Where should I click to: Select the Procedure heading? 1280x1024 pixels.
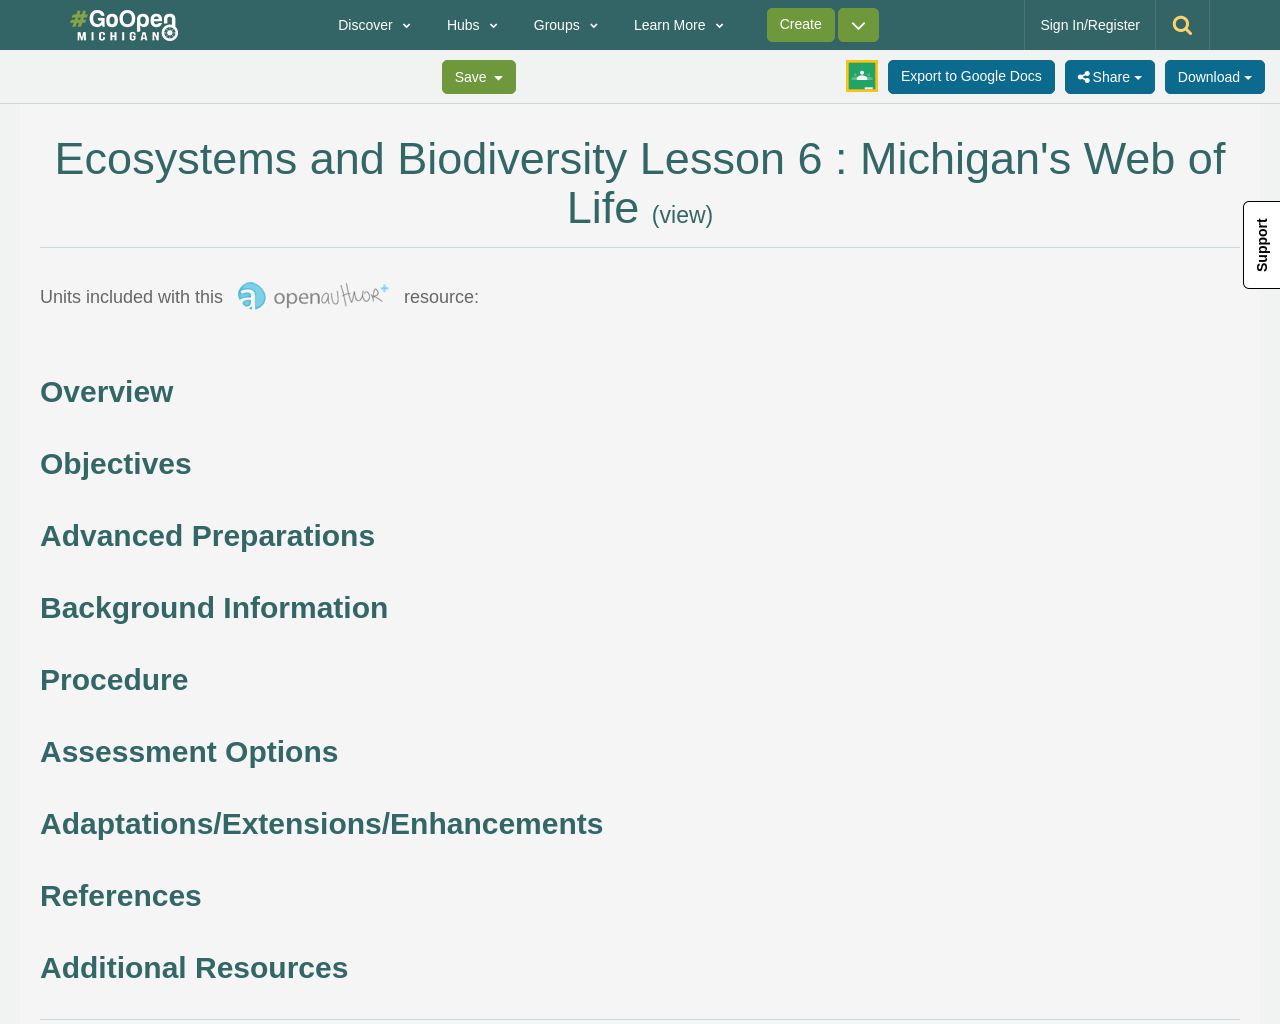(114, 678)
